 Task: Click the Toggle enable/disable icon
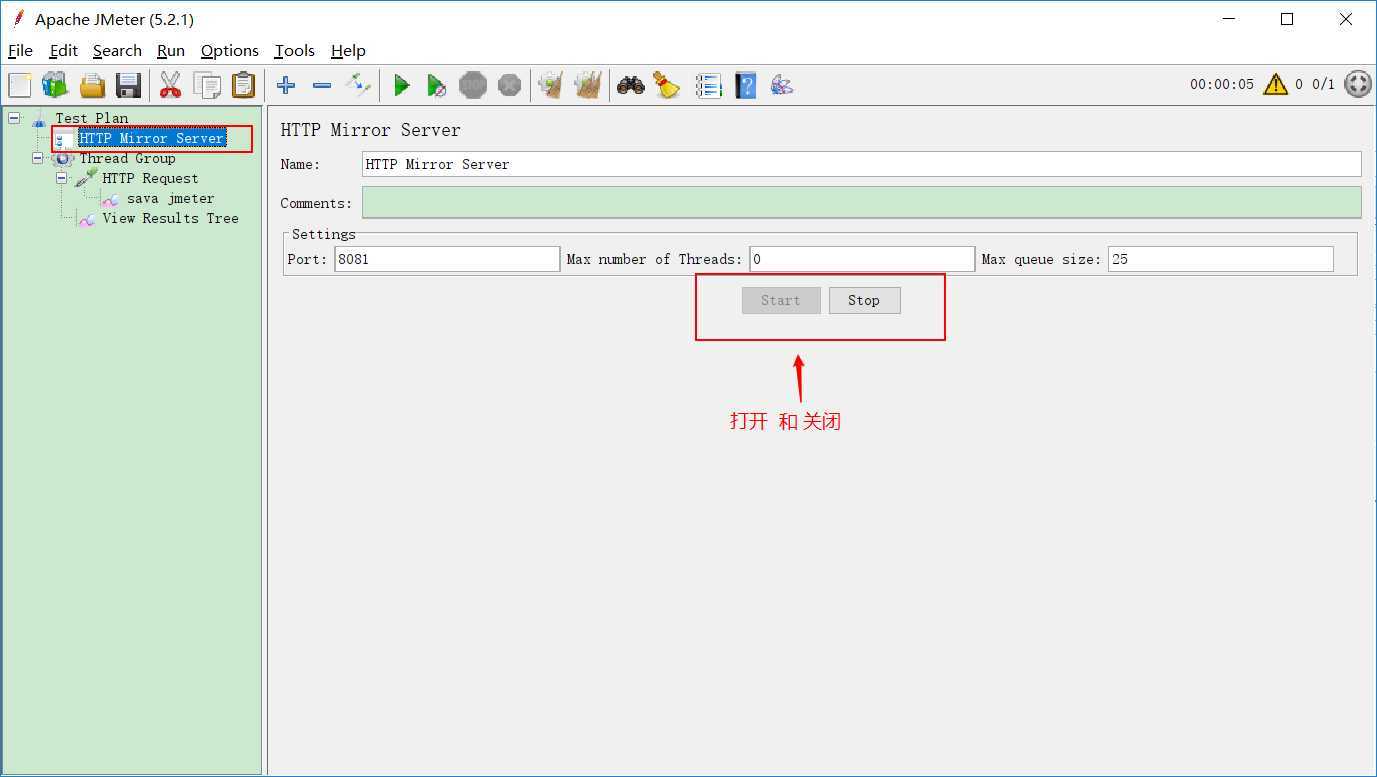358,85
